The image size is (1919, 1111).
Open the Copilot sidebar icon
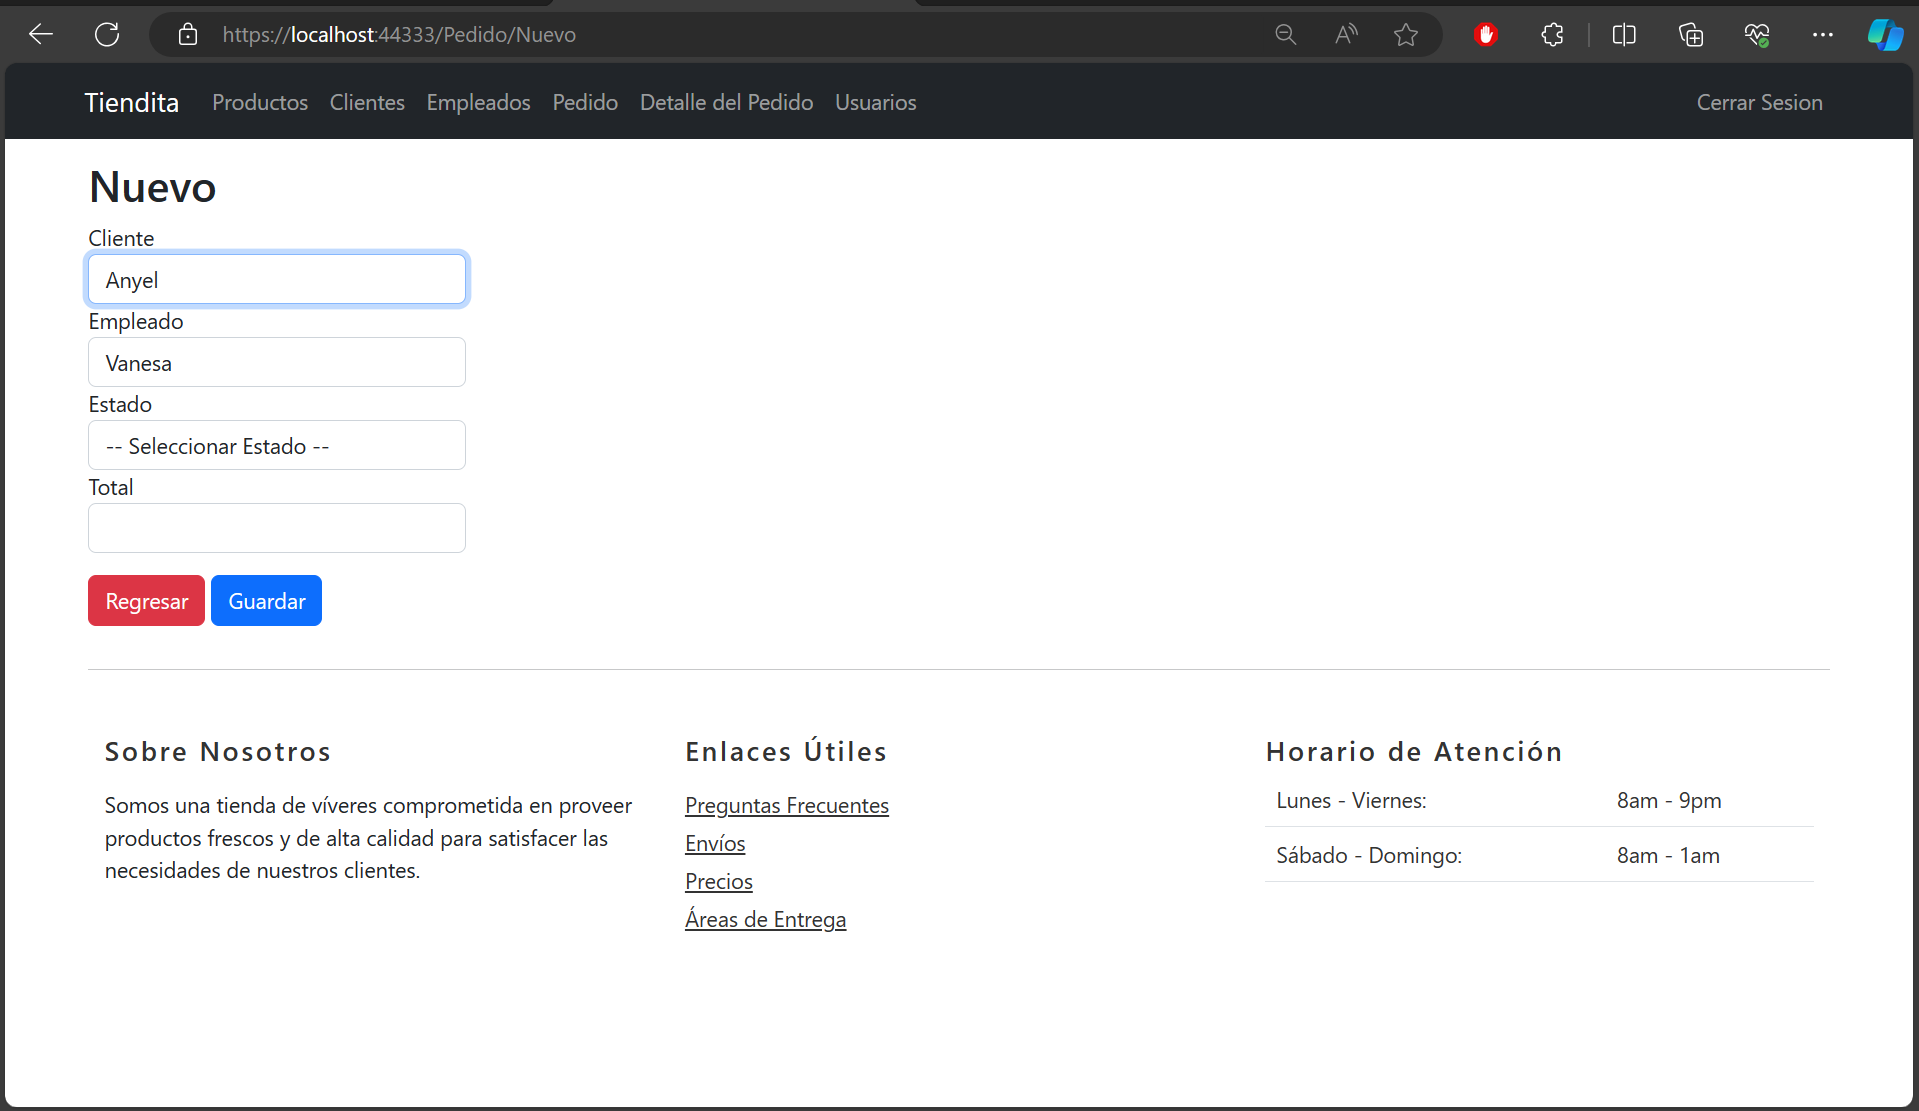1885,35
